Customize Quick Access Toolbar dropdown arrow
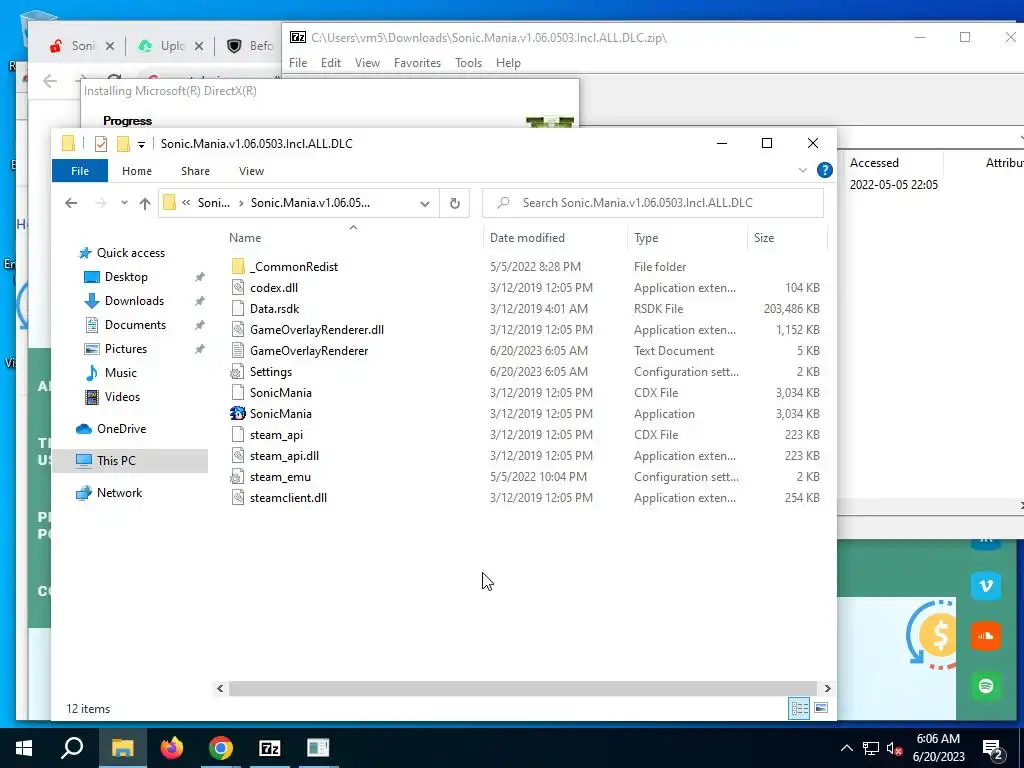Image resolution: width=1024 pixels, height=768 pixels. point(141,144)
